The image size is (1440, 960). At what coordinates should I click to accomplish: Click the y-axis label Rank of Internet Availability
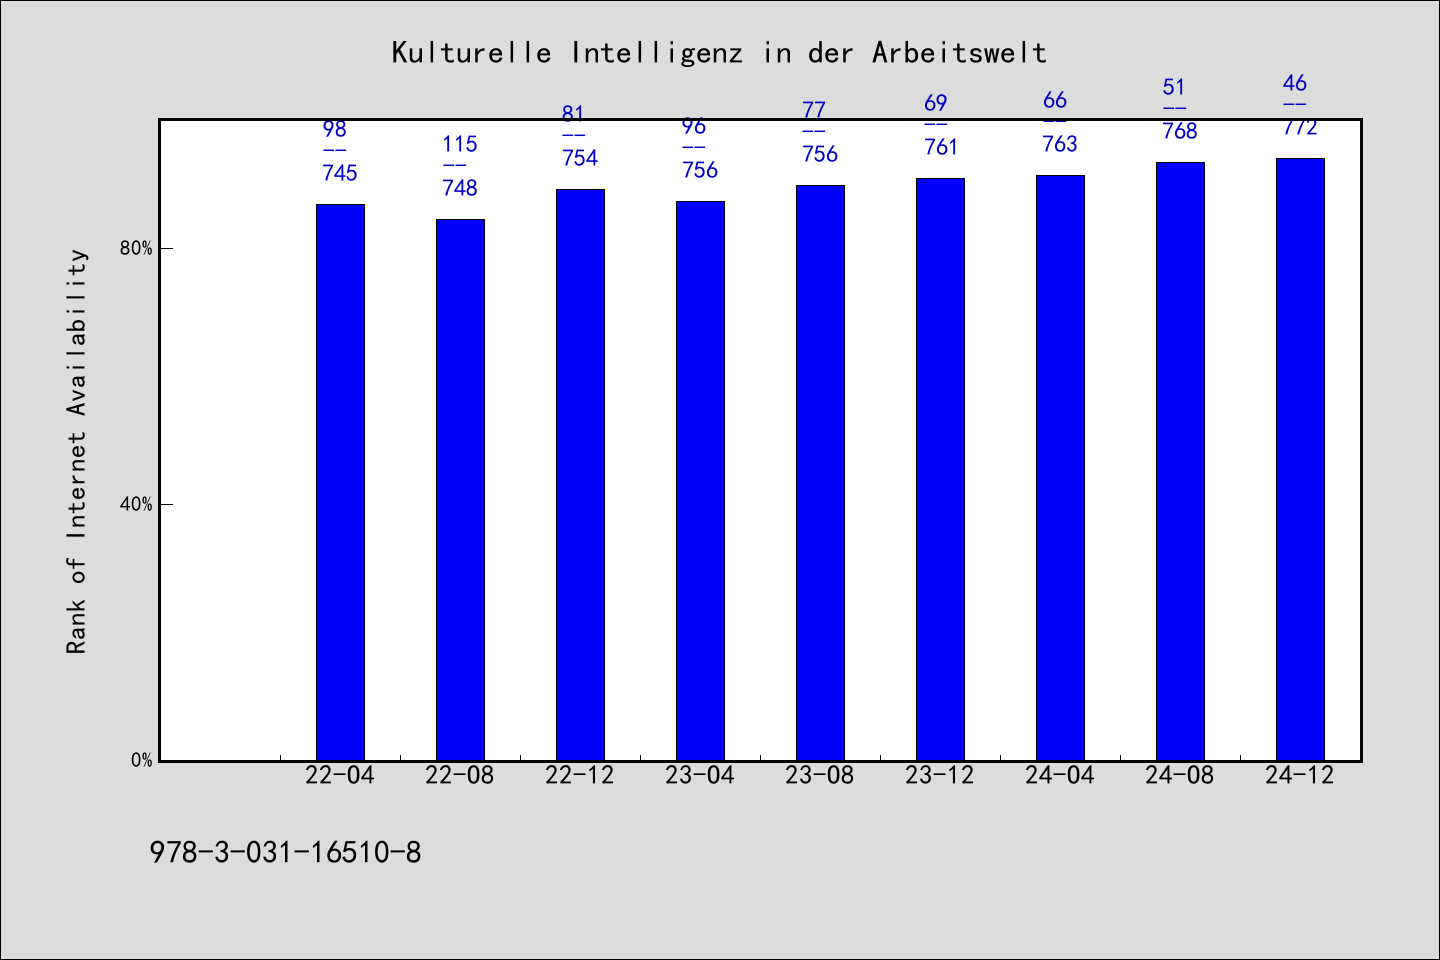pyautogui.click(x=77, y=452)
